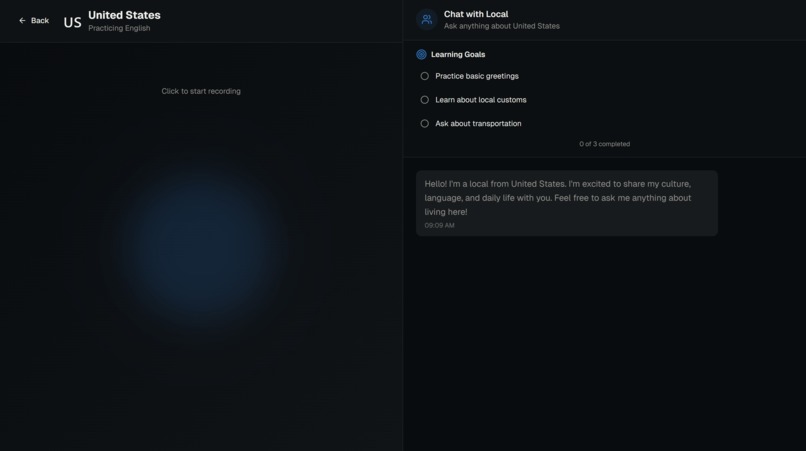
Task: Click the local's greeting message bubble
Action: 567,203
